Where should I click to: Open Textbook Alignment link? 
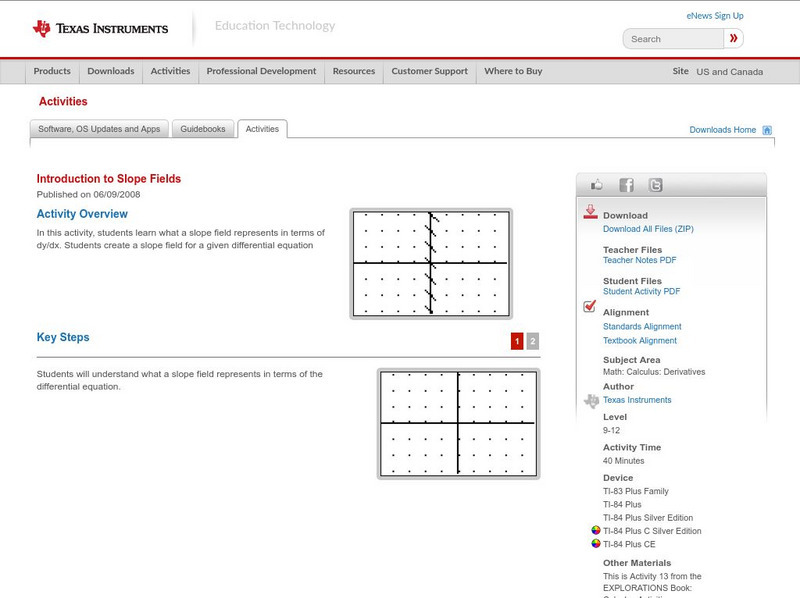click(640, 341)
